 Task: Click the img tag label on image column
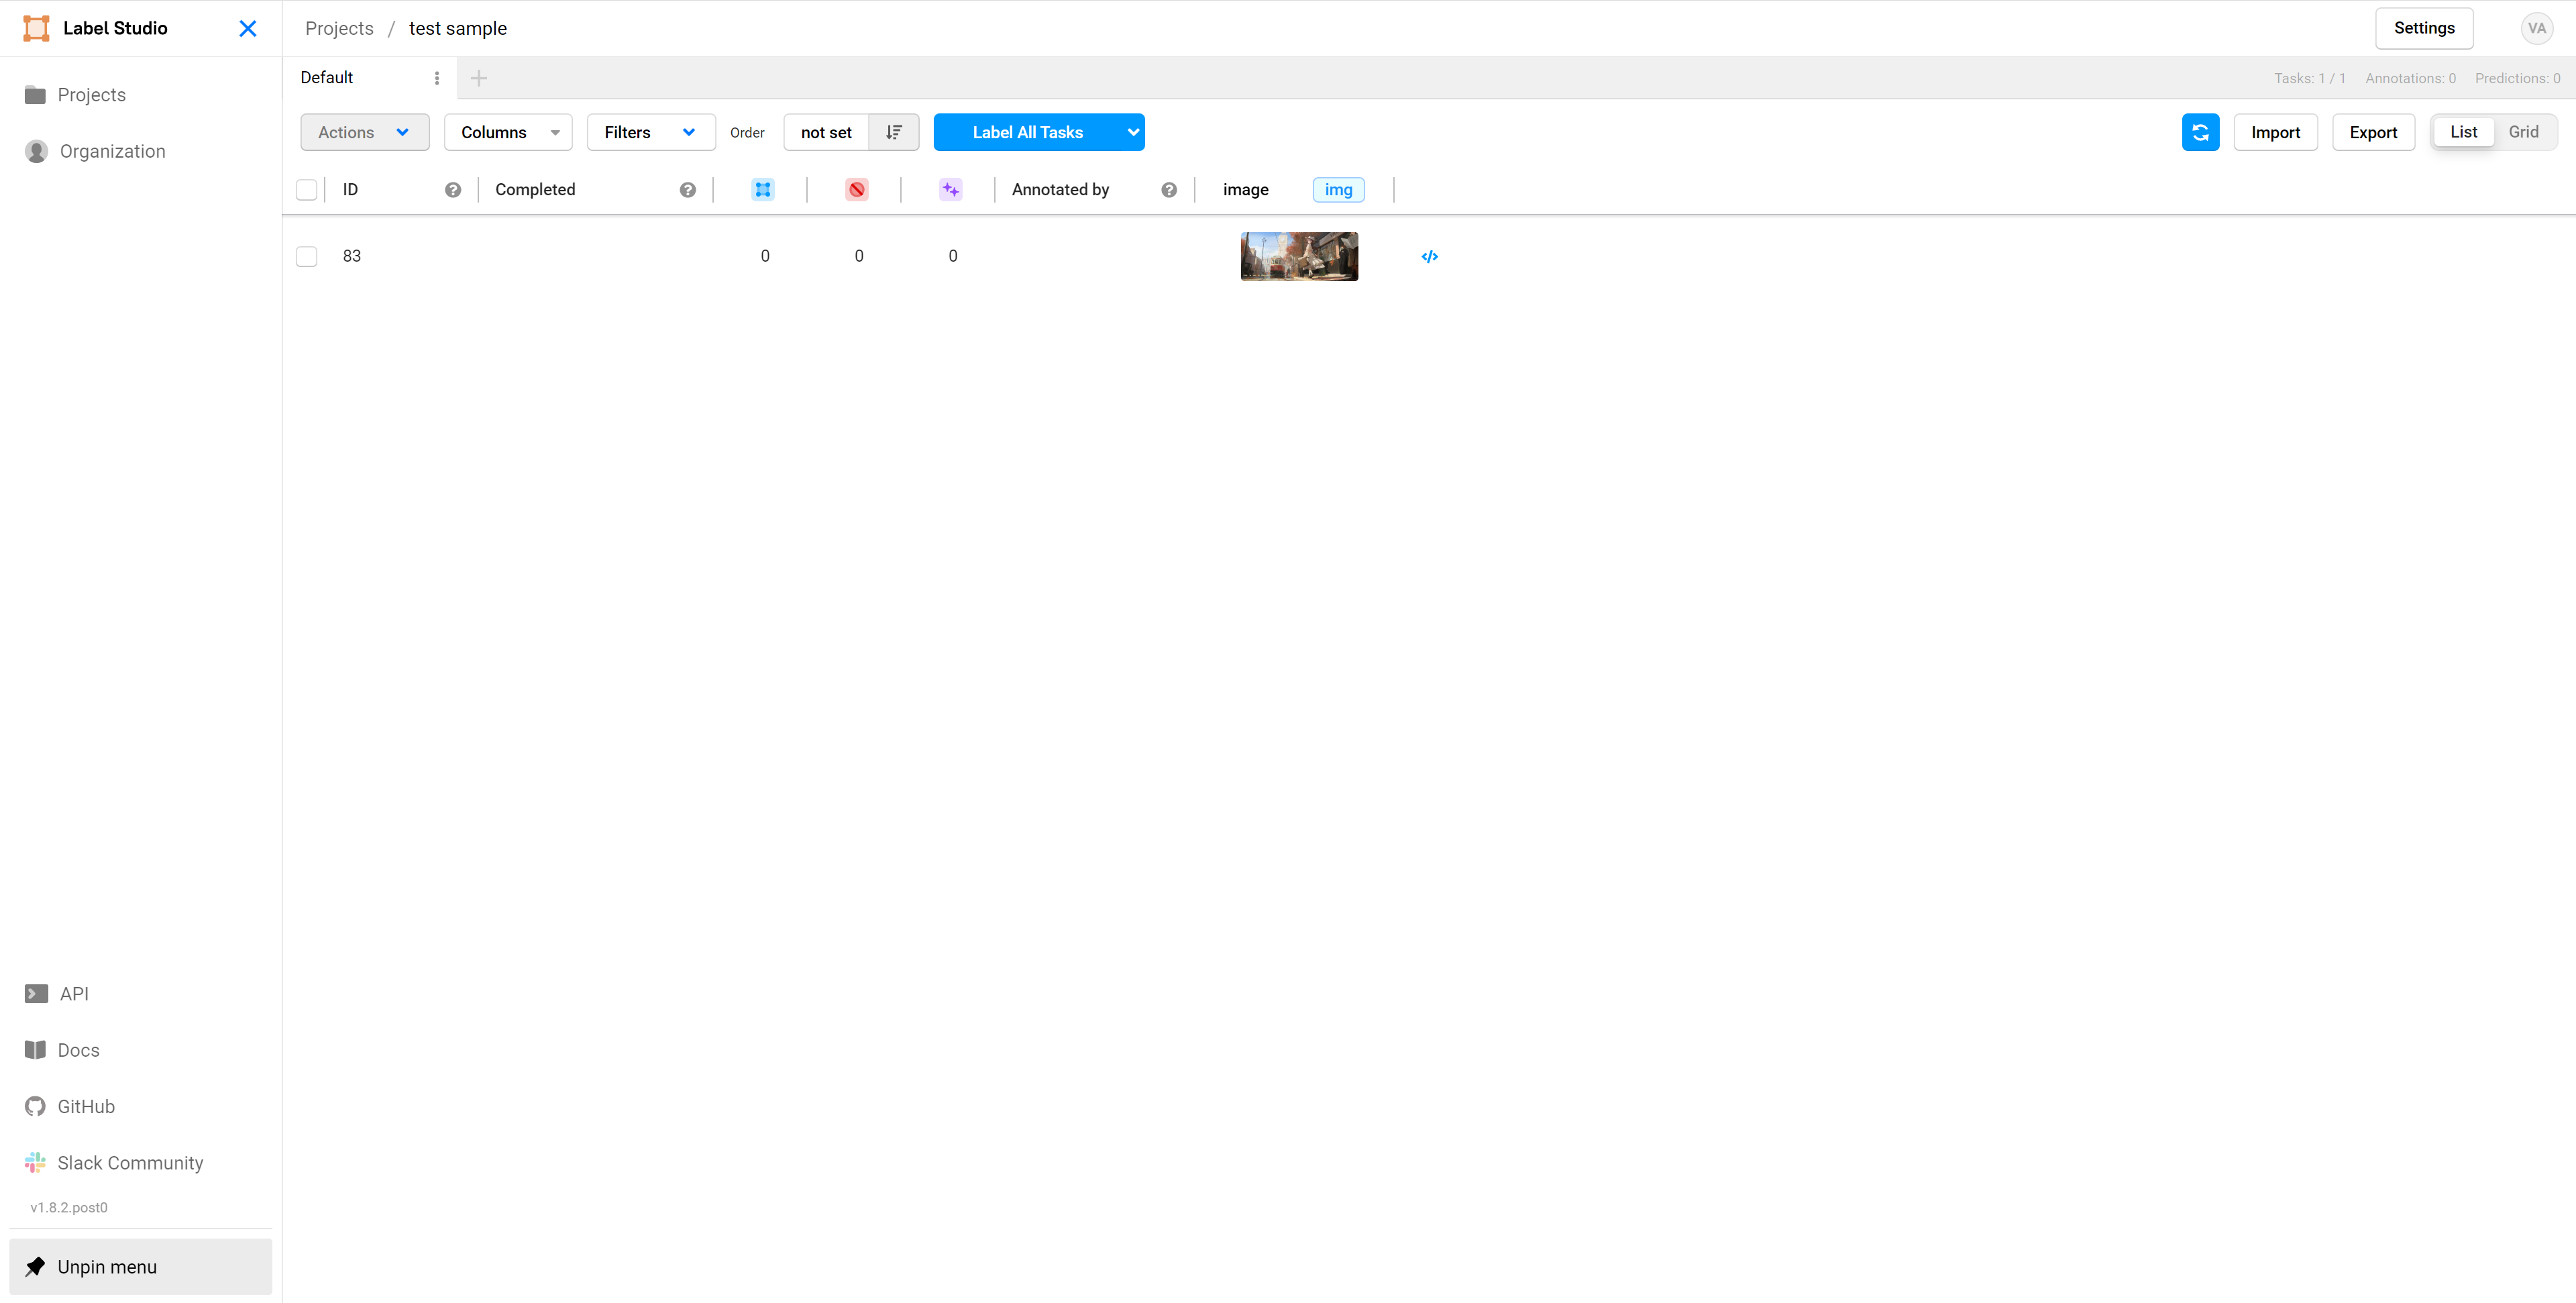[x=1340, y=189]
